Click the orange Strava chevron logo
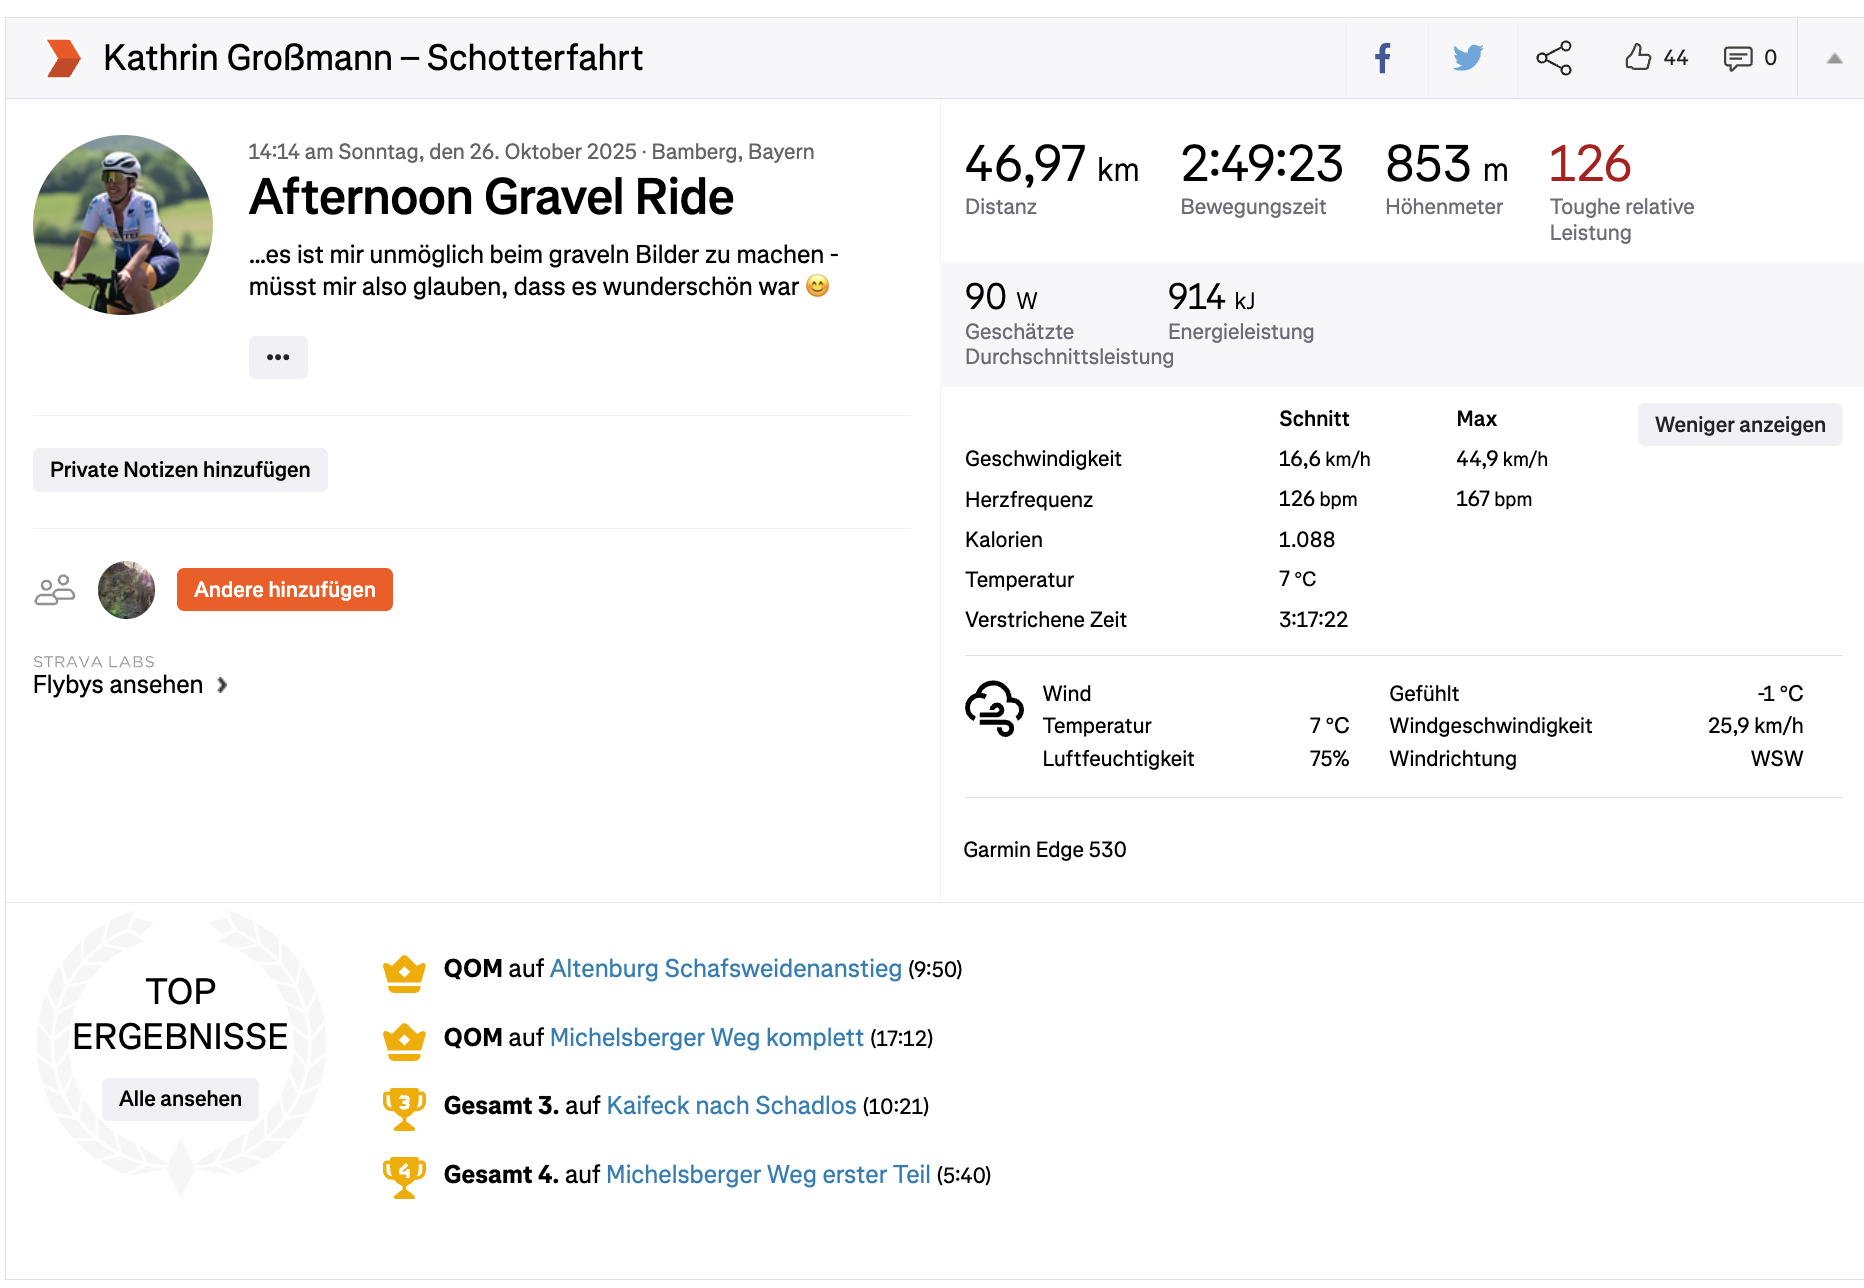The height and width of the screenshot is (1288, 1864). click(63, 58)
